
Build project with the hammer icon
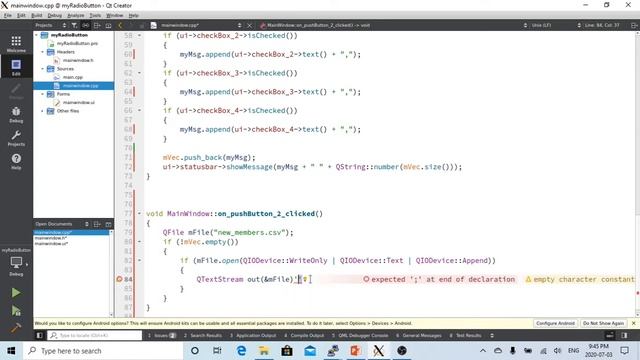[16, 328]
